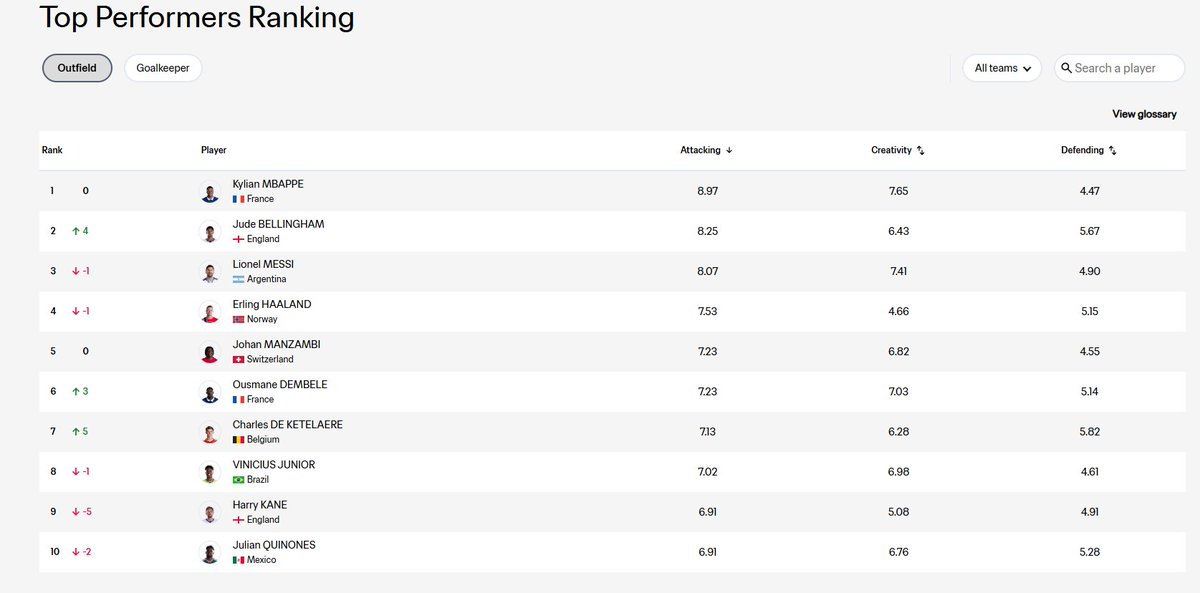Select the Julian QUINONES name
Viewport: 1200px width, 593px height.
coord(274,544)
